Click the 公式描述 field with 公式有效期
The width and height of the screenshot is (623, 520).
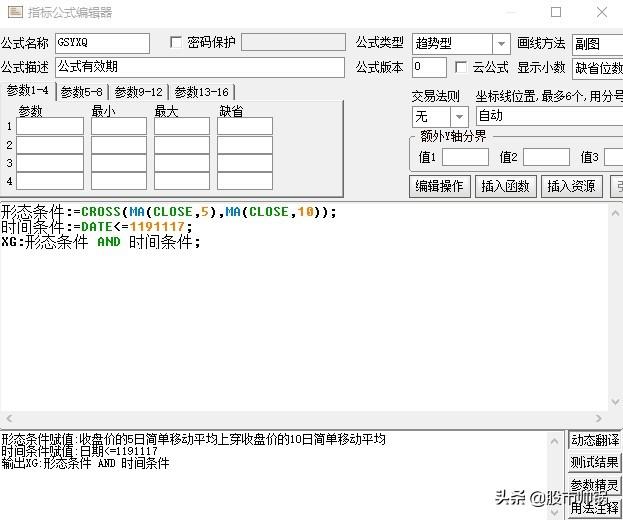point(200,67)
